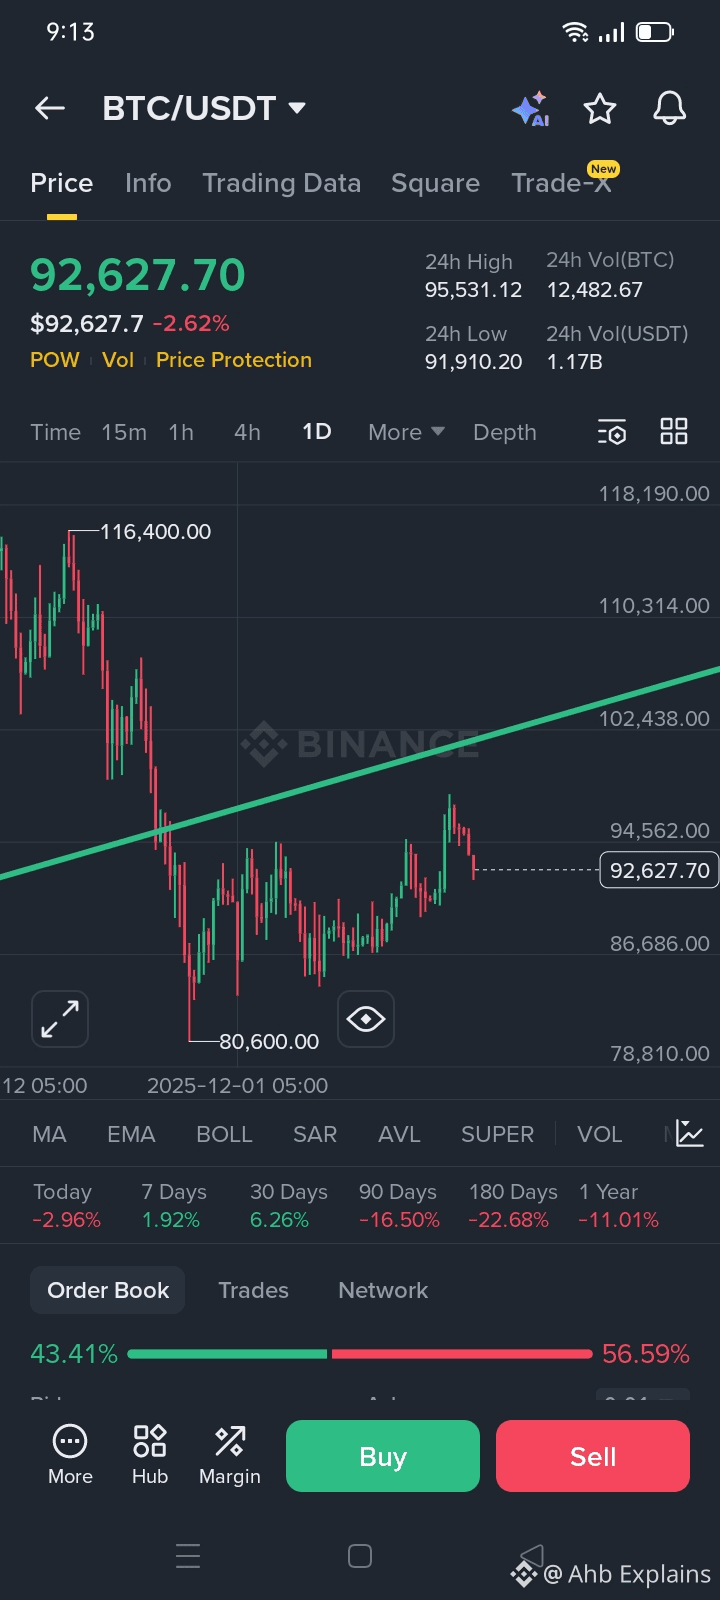Tap the 116,400.00 high marker

[155, 532]
